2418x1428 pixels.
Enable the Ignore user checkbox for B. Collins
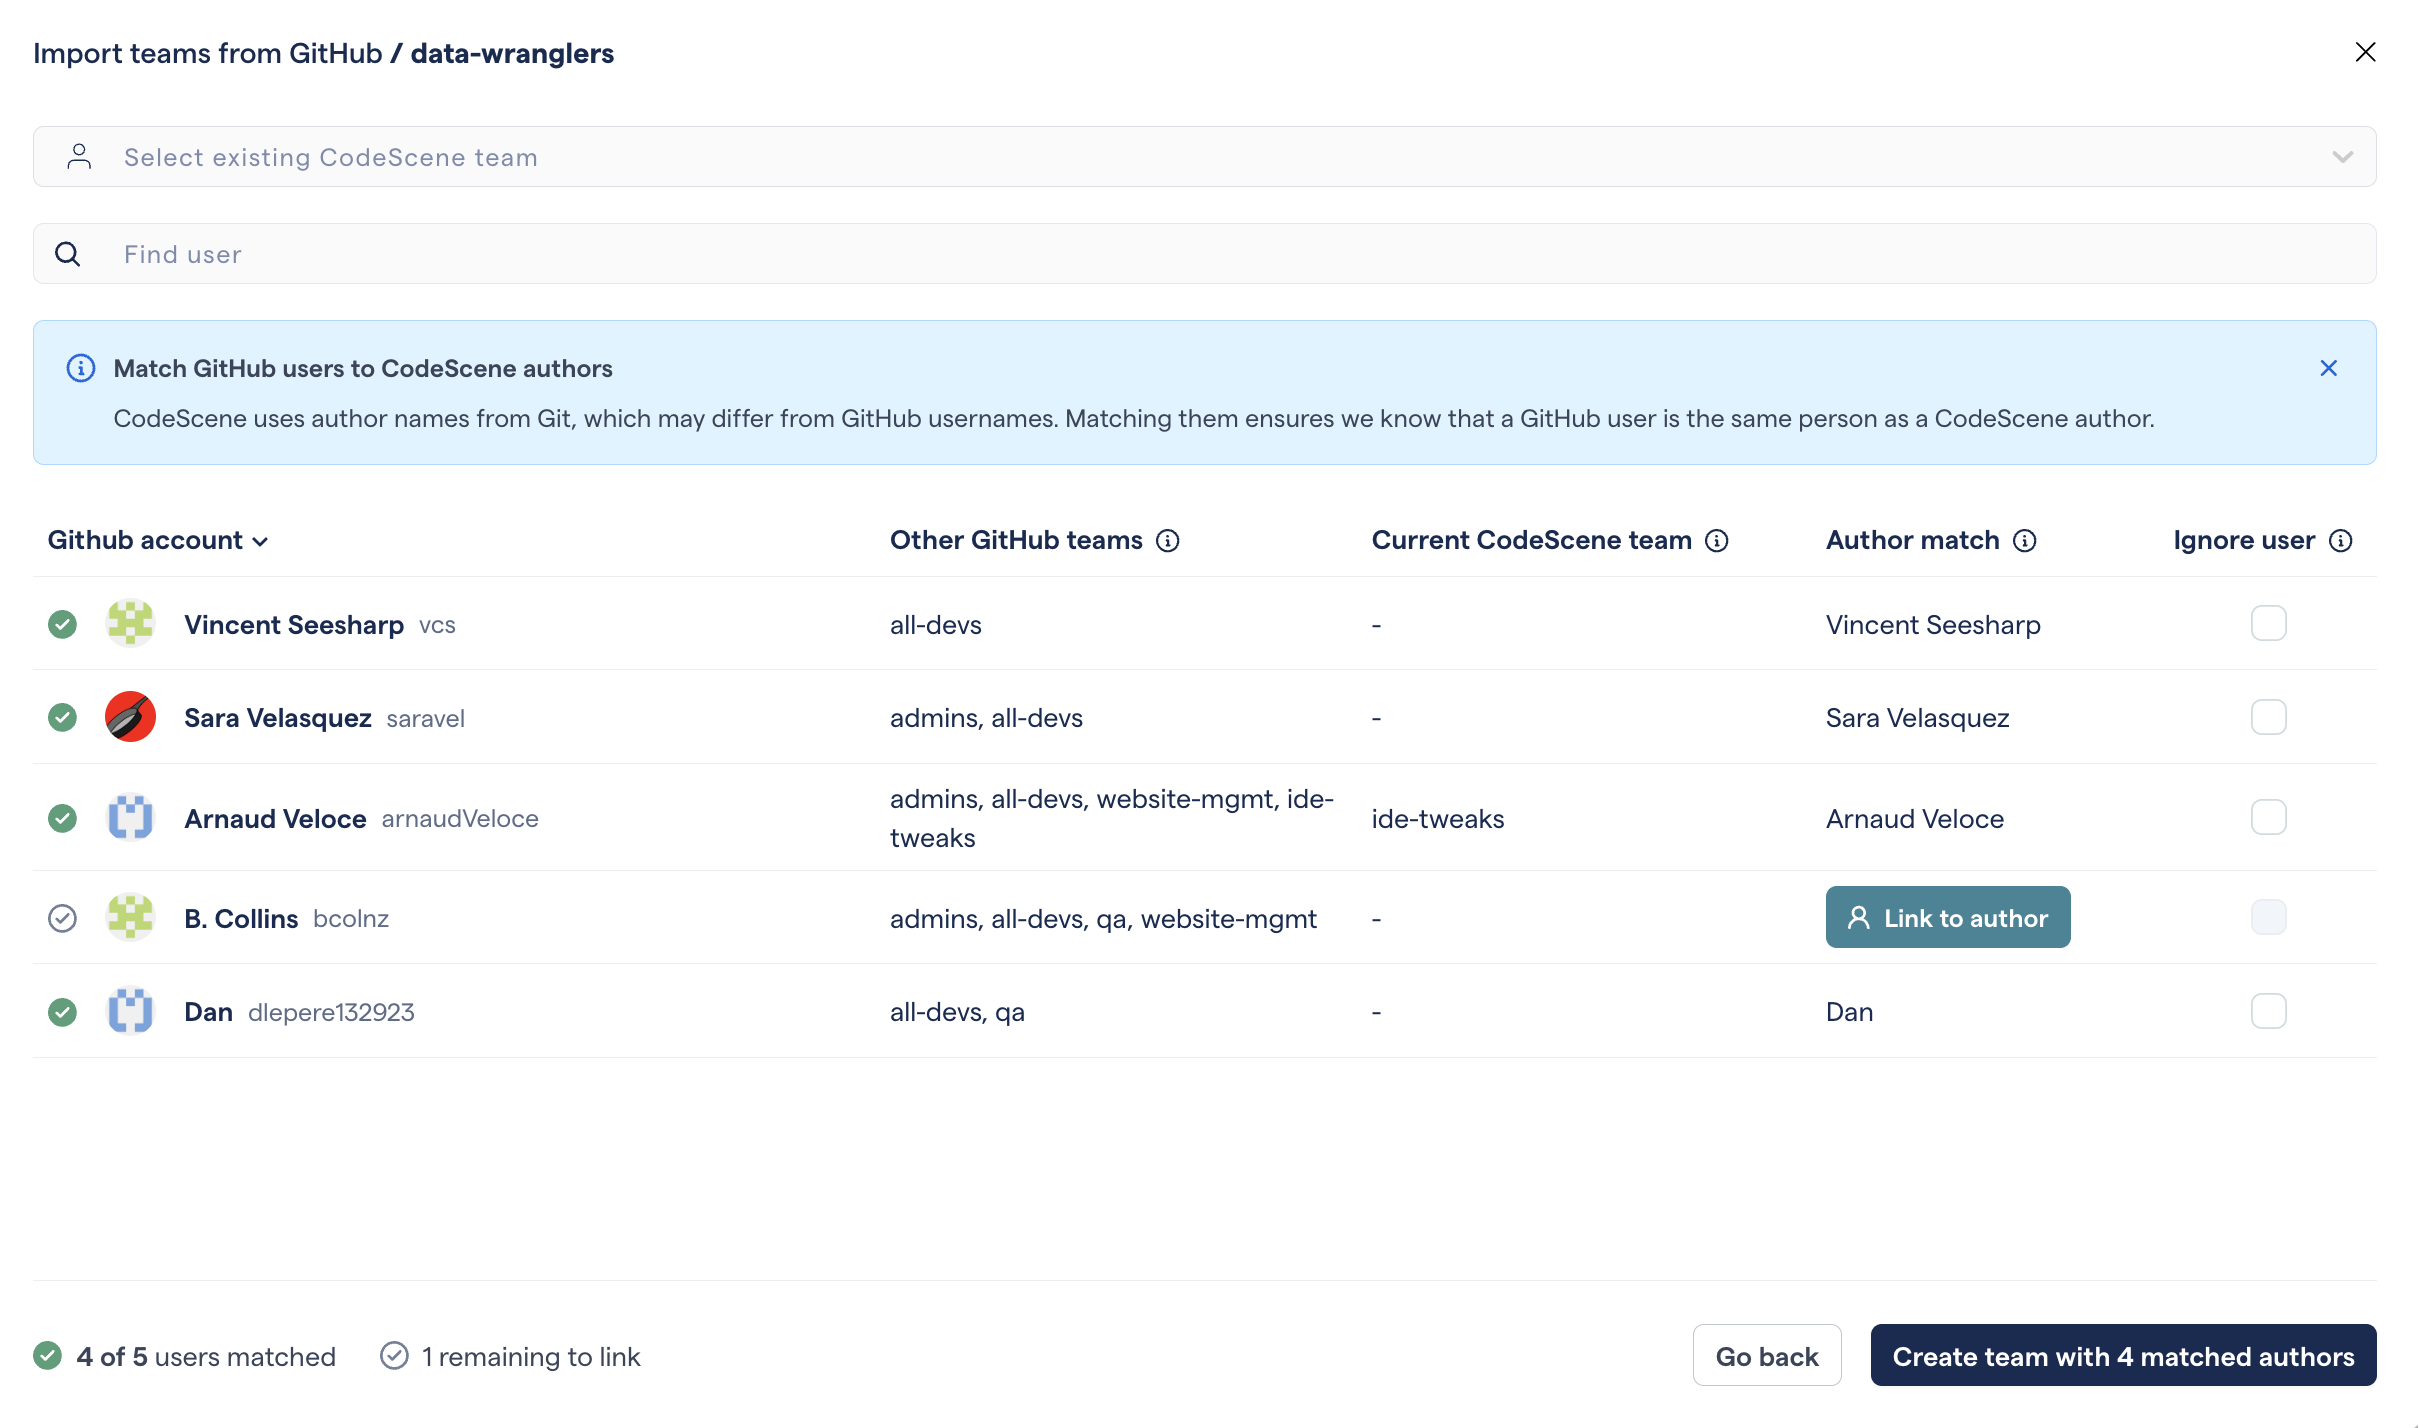[x=2268, y=916]
